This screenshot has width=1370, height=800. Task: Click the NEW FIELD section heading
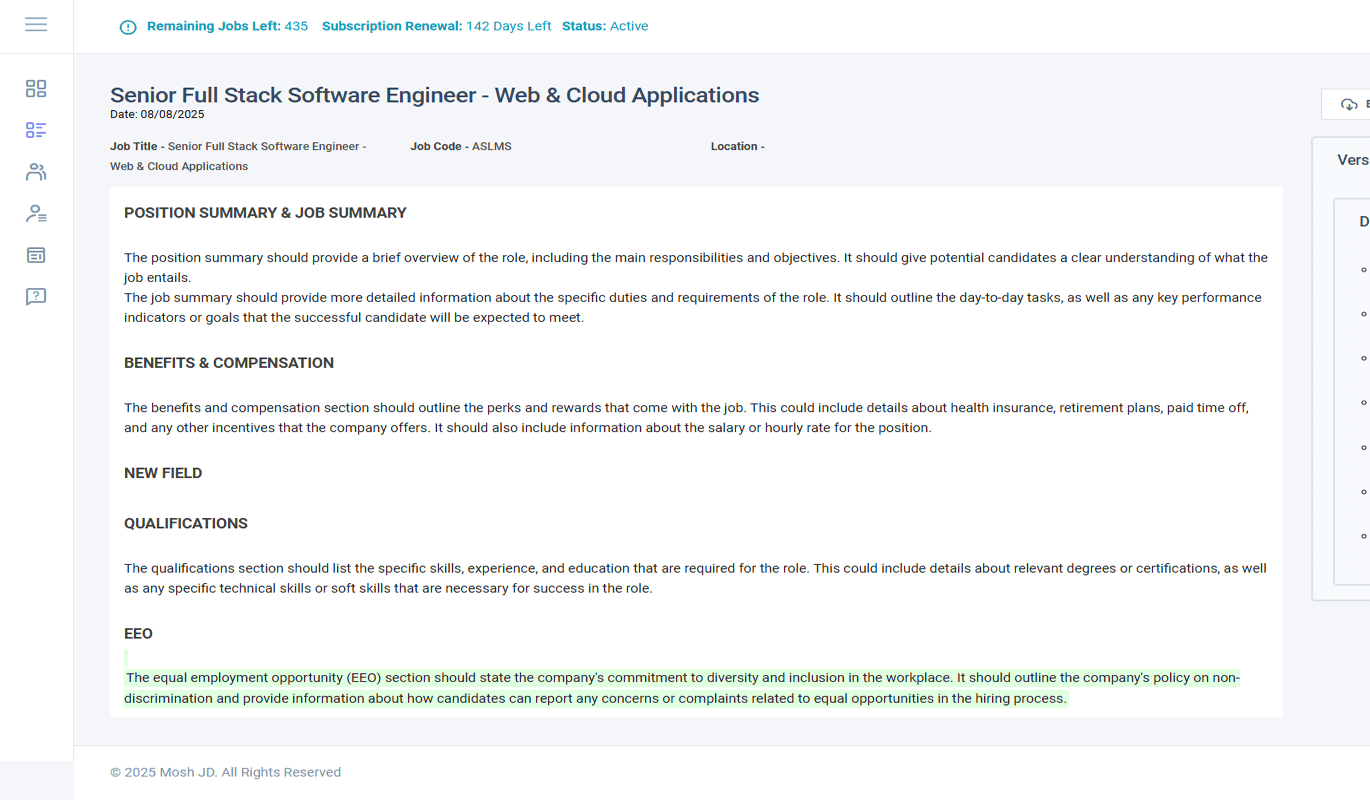click(163, 472)
